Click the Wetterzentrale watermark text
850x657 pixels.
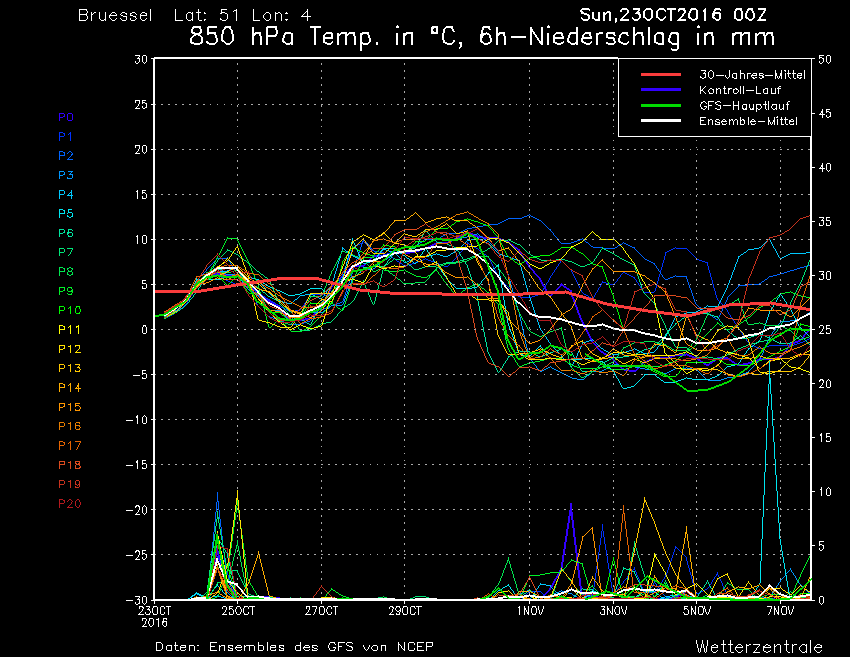759,647
